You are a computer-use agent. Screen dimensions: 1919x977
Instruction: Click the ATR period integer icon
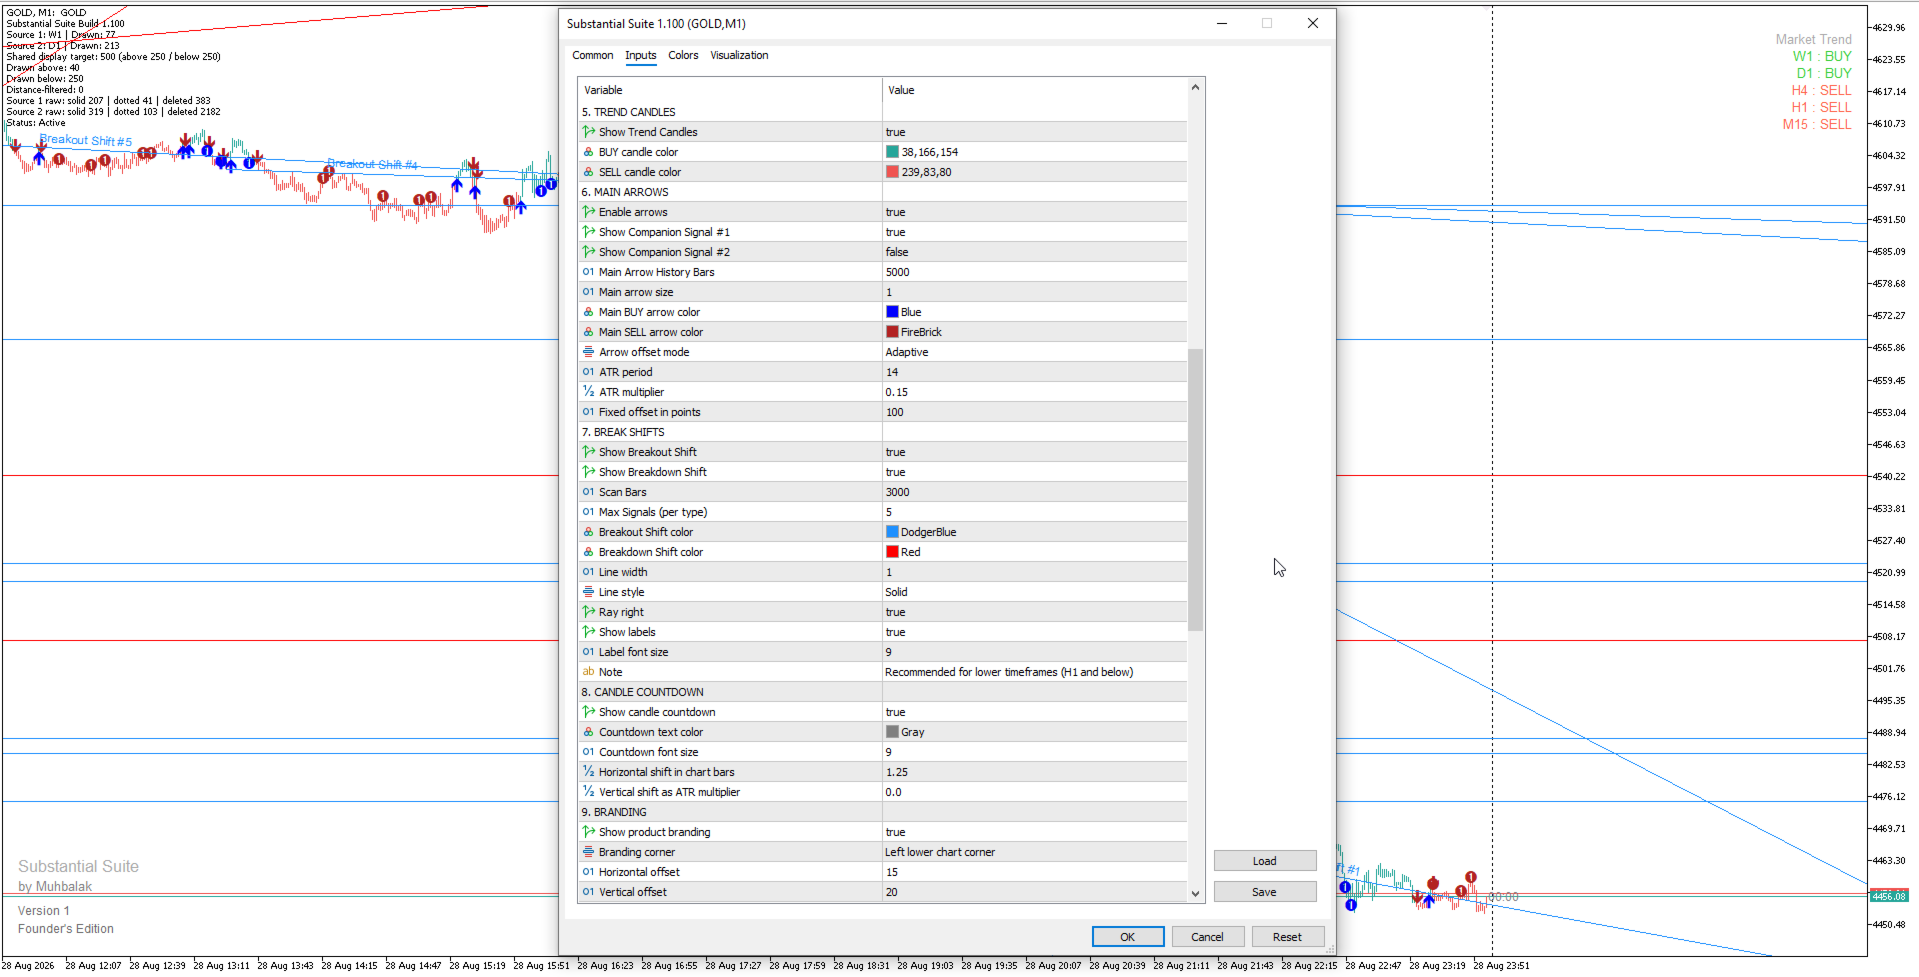pyautogui.click(x=589, y=372)
